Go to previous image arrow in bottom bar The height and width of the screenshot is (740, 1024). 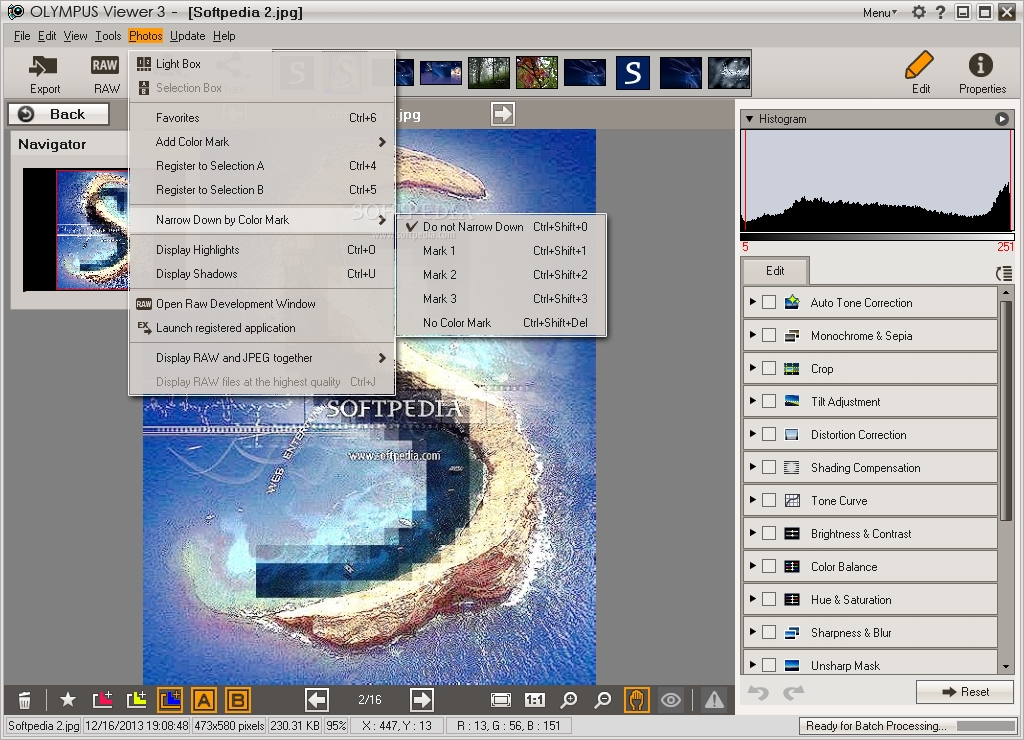[x=317, y=700]
